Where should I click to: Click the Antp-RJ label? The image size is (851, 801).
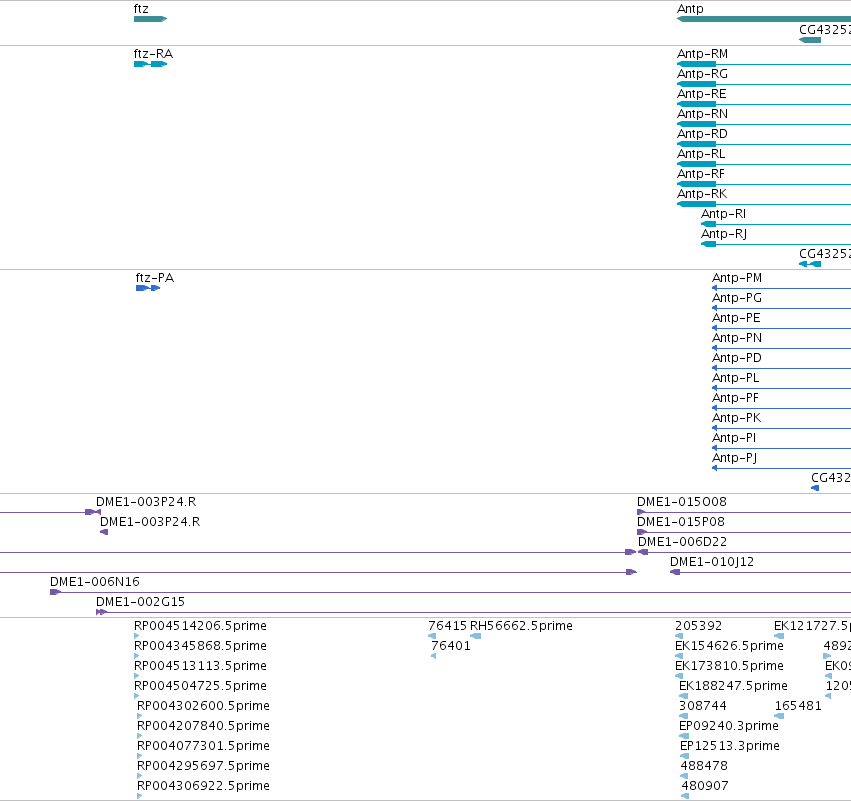click(x=724, y=234)
